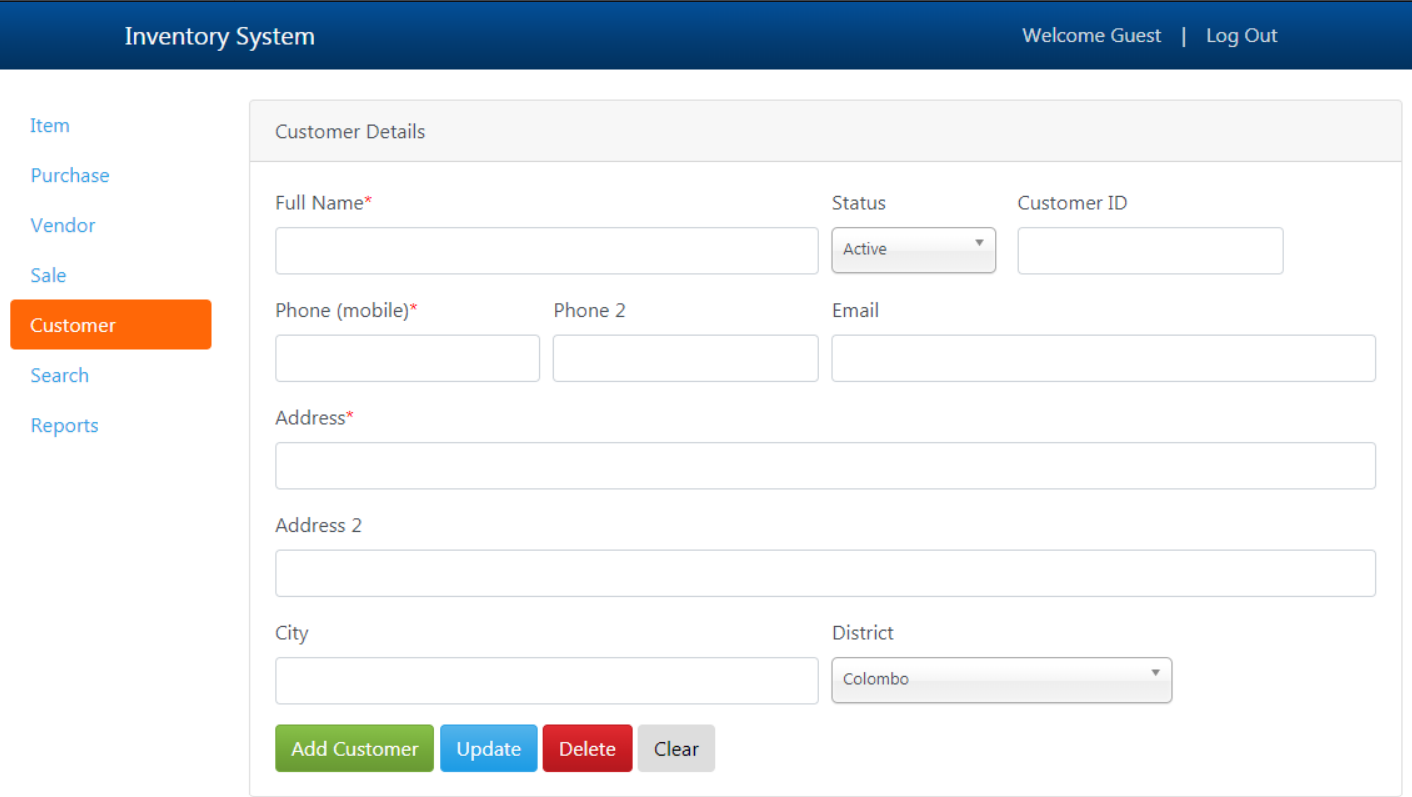Click the City text field
The height and width of the screenshot is (797, 1412).
pos(546,681)
